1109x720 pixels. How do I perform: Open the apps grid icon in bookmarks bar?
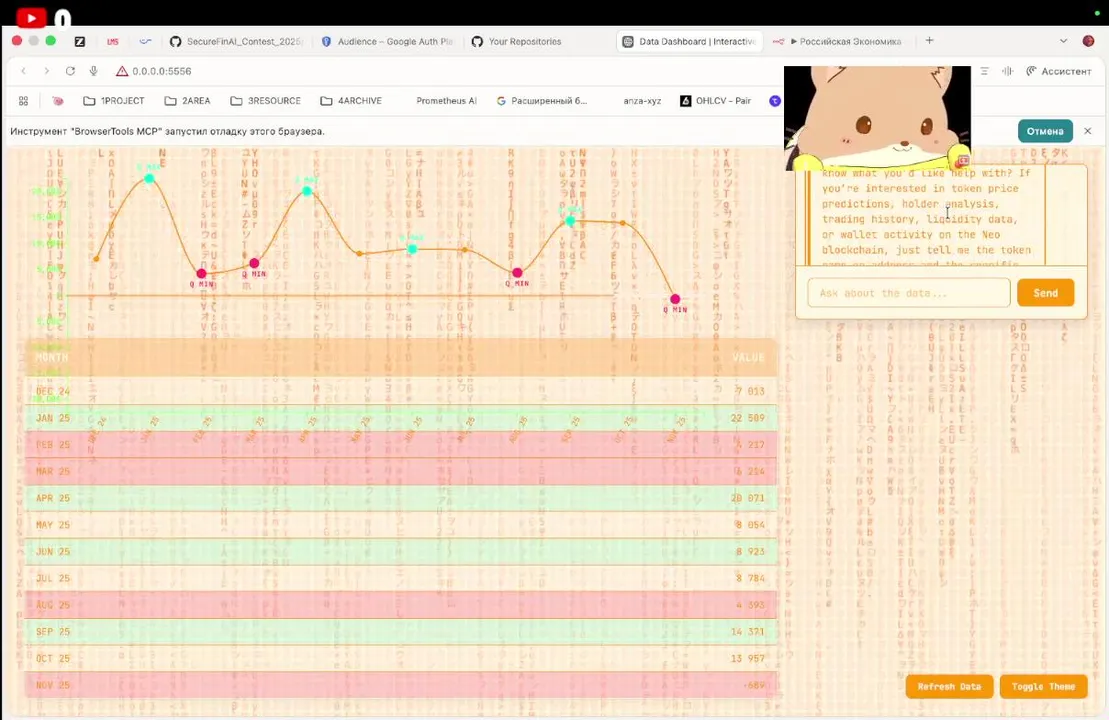click(23, 100)
